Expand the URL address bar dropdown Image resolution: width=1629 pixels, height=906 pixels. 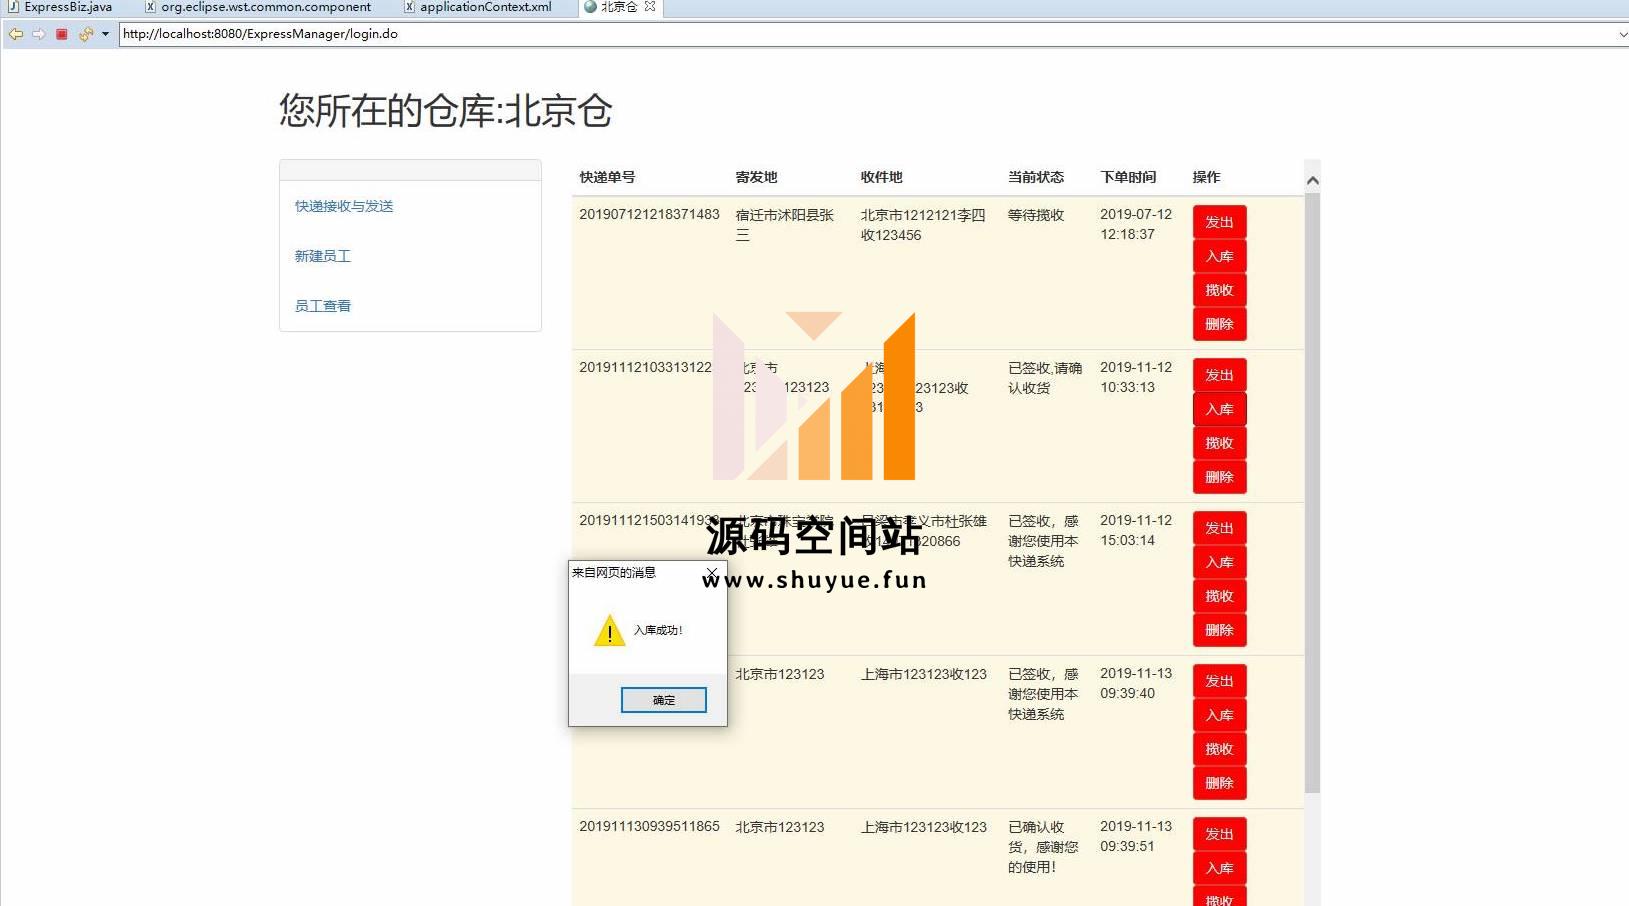click(x=1622, y=34)
